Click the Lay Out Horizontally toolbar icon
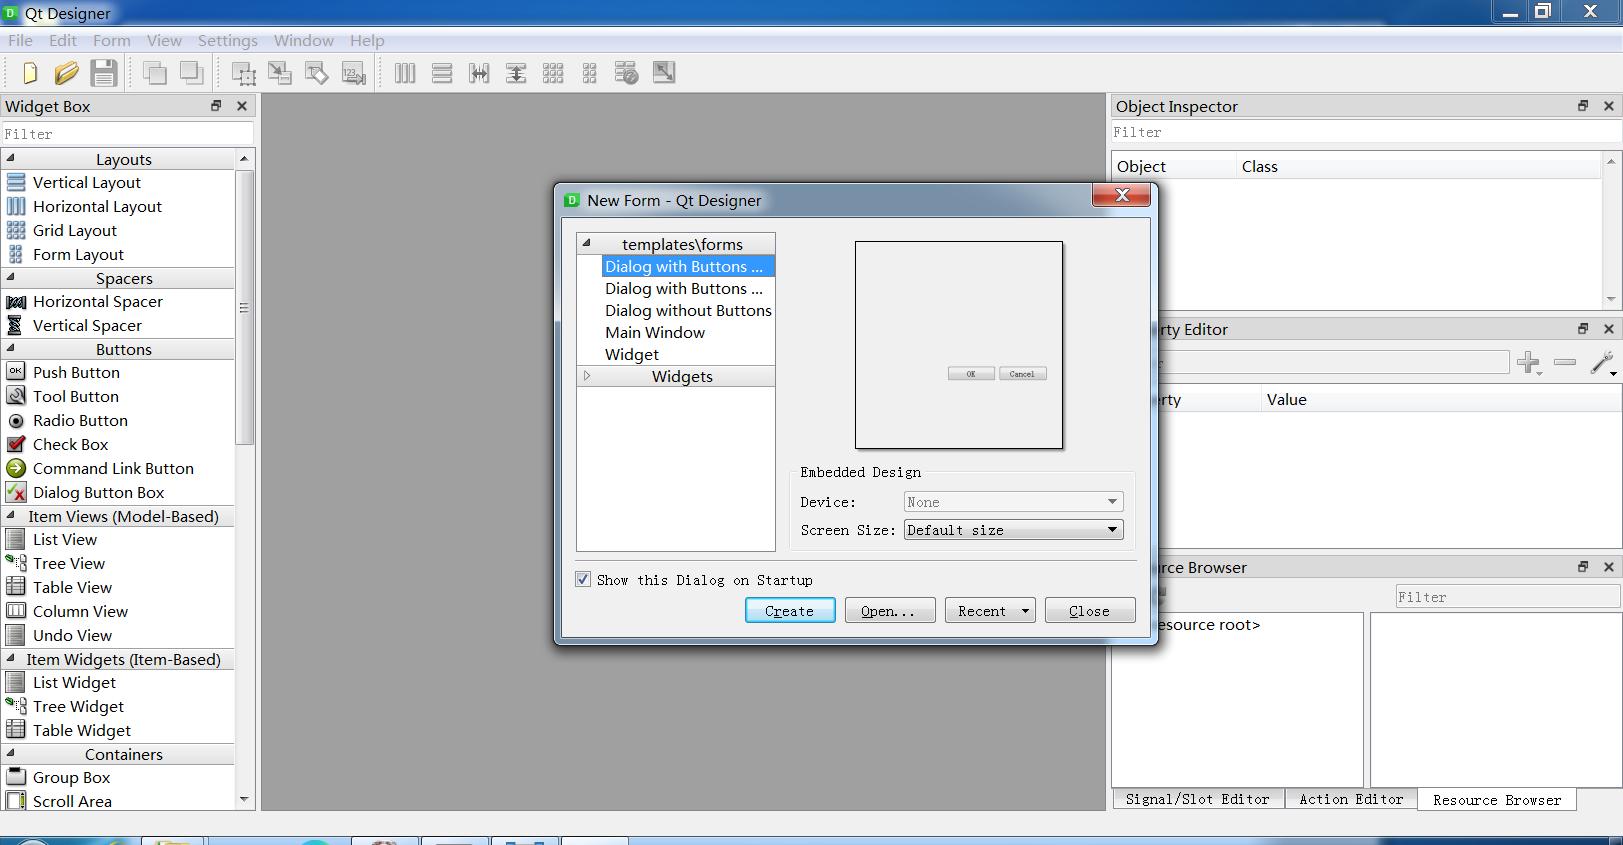Image resolution: width=1623 pixels, height=845 pixels. [405, 73]
